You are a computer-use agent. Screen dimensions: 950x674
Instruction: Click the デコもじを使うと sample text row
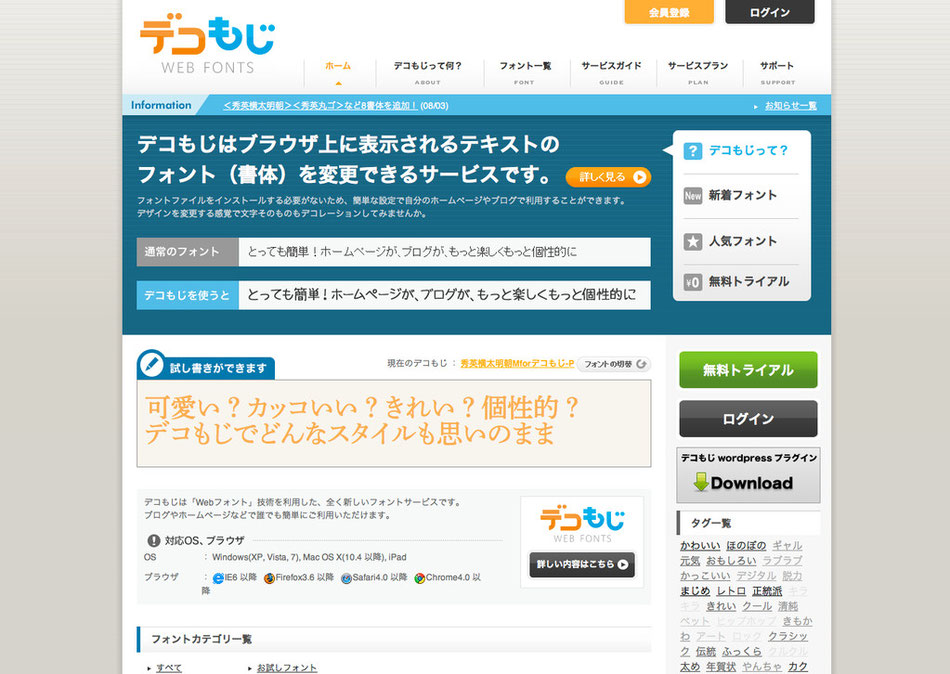click(394, 295)
